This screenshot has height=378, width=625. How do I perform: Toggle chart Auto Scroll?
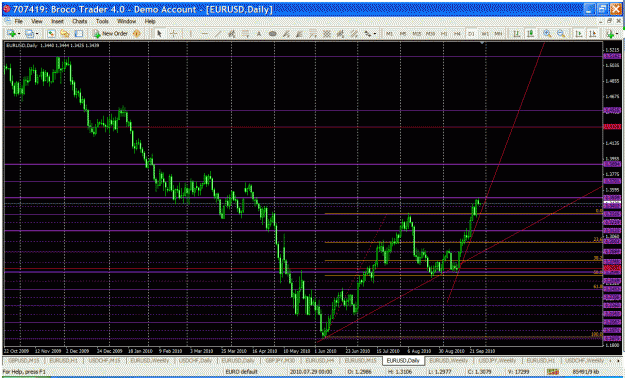pyautogui.click(x=579, y=34)
